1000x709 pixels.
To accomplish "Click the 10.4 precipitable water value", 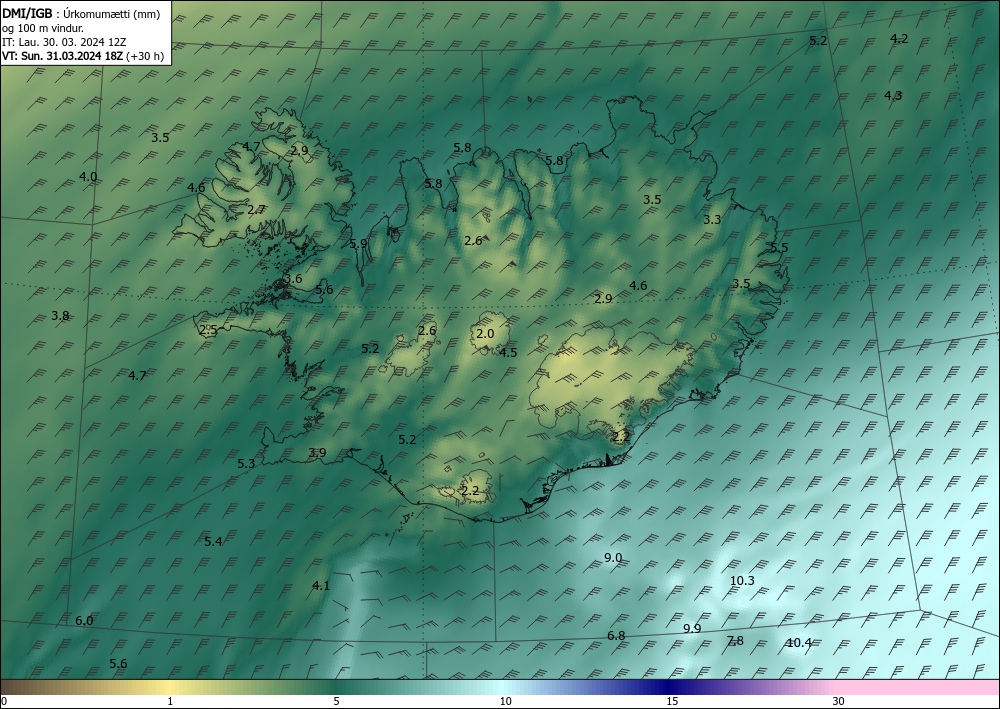I will pos(798,643).
